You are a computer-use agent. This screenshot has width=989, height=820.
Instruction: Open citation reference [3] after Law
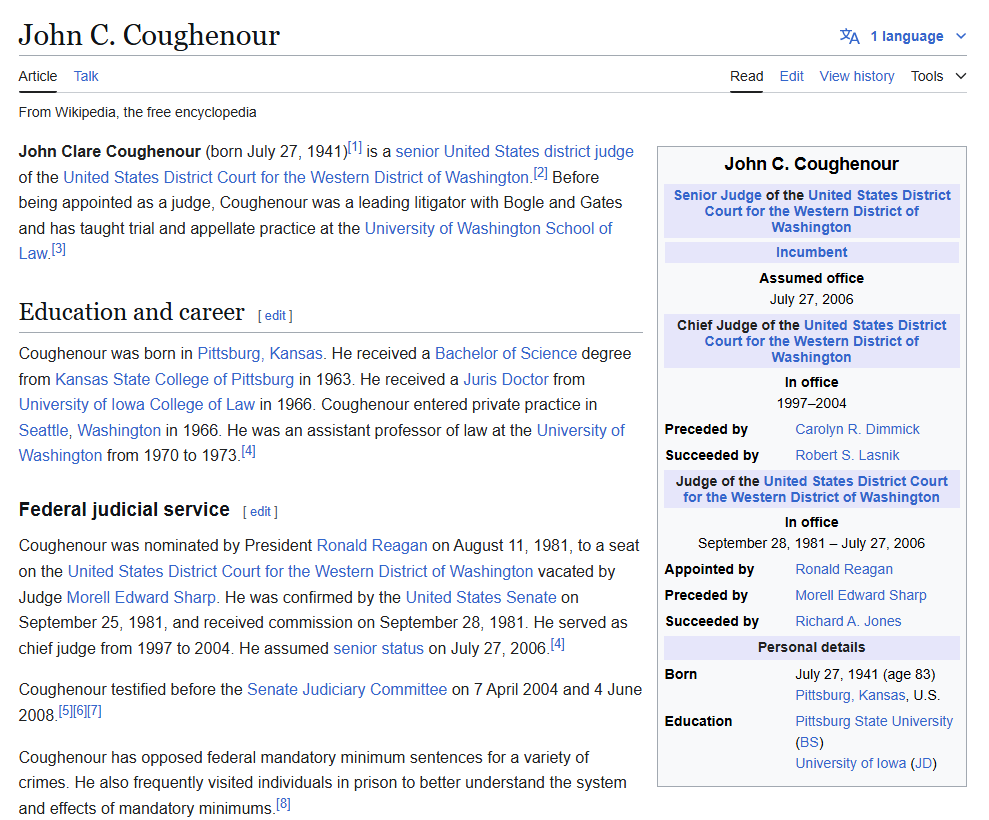pos(59,249)
